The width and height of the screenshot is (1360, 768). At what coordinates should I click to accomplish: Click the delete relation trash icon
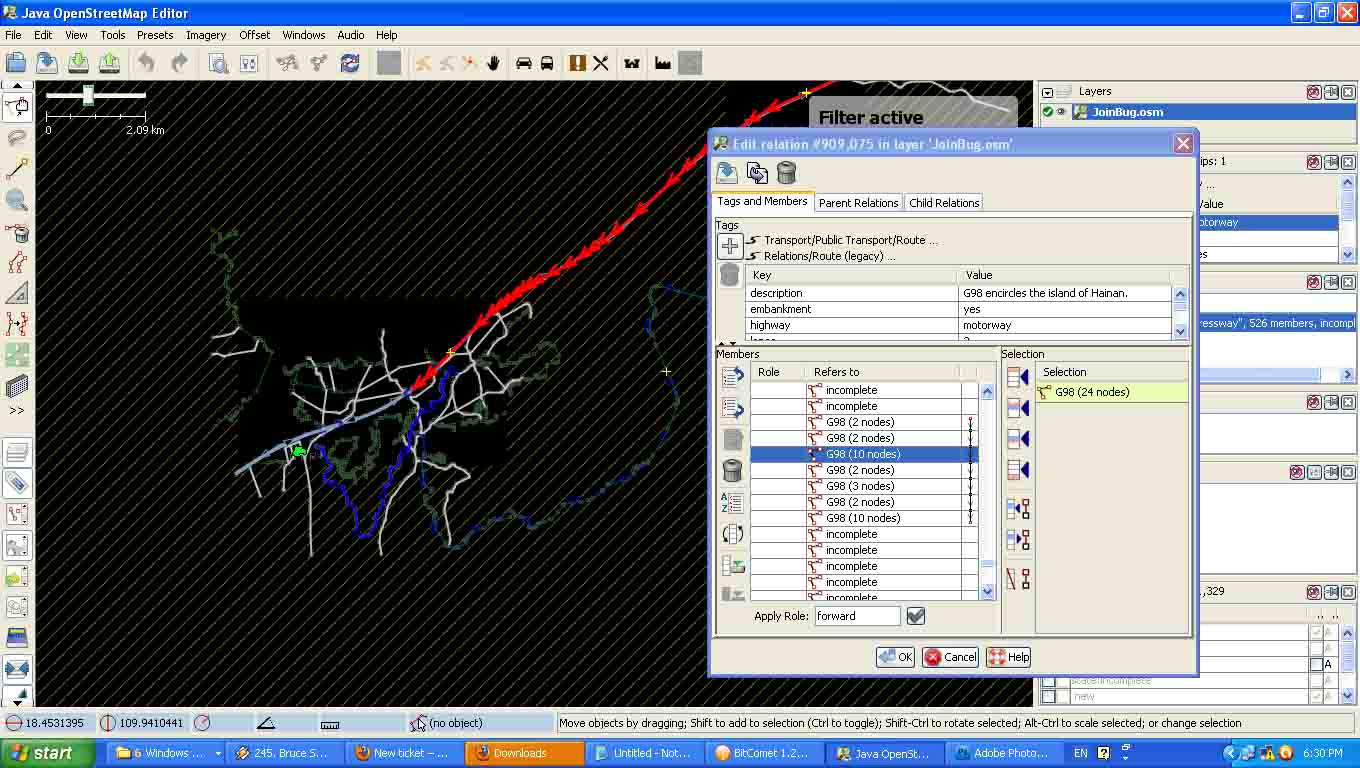pos(786,173)
